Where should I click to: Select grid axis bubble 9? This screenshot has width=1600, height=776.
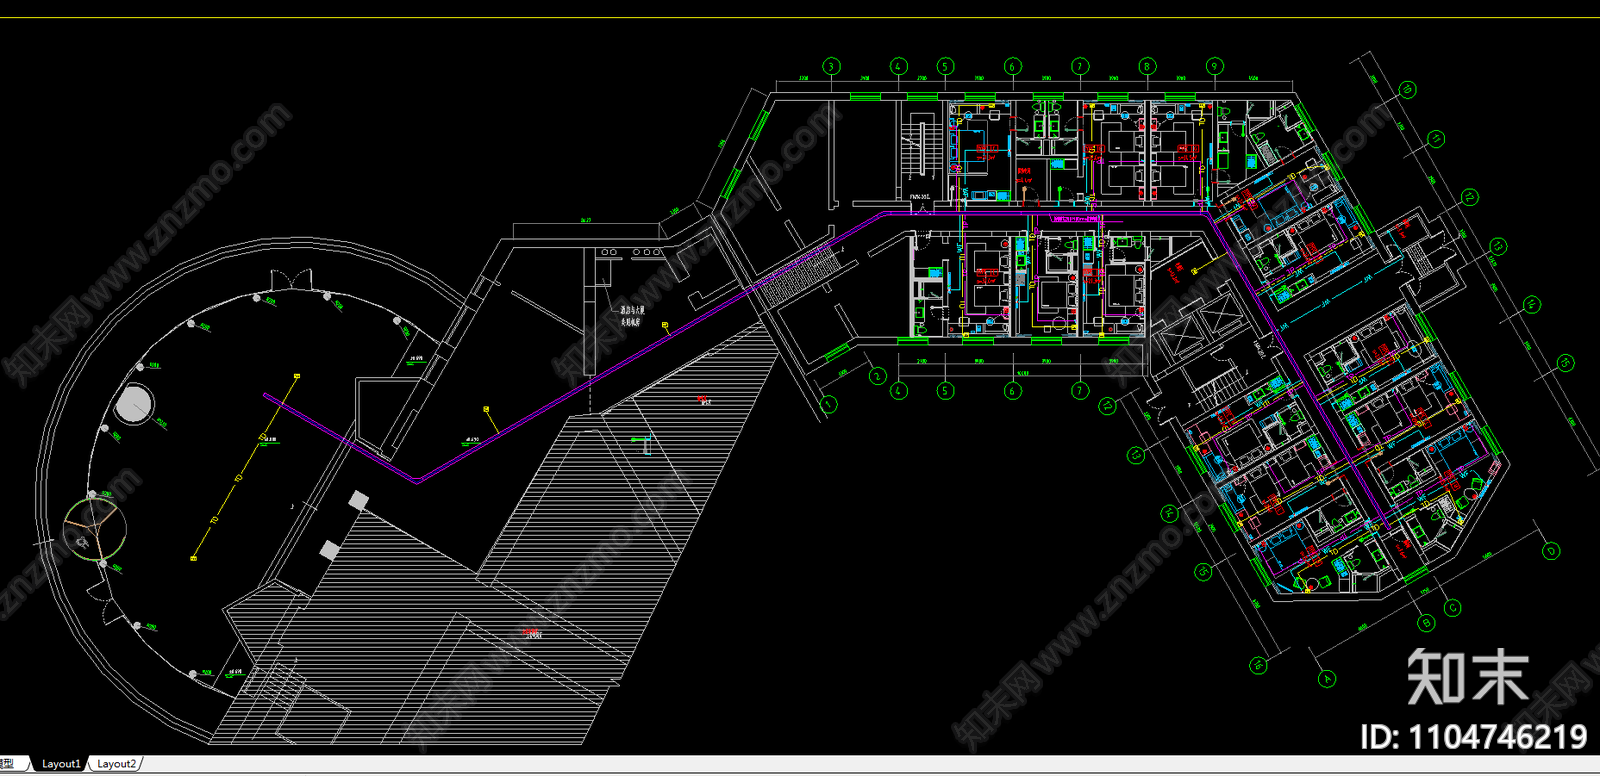1214,67
